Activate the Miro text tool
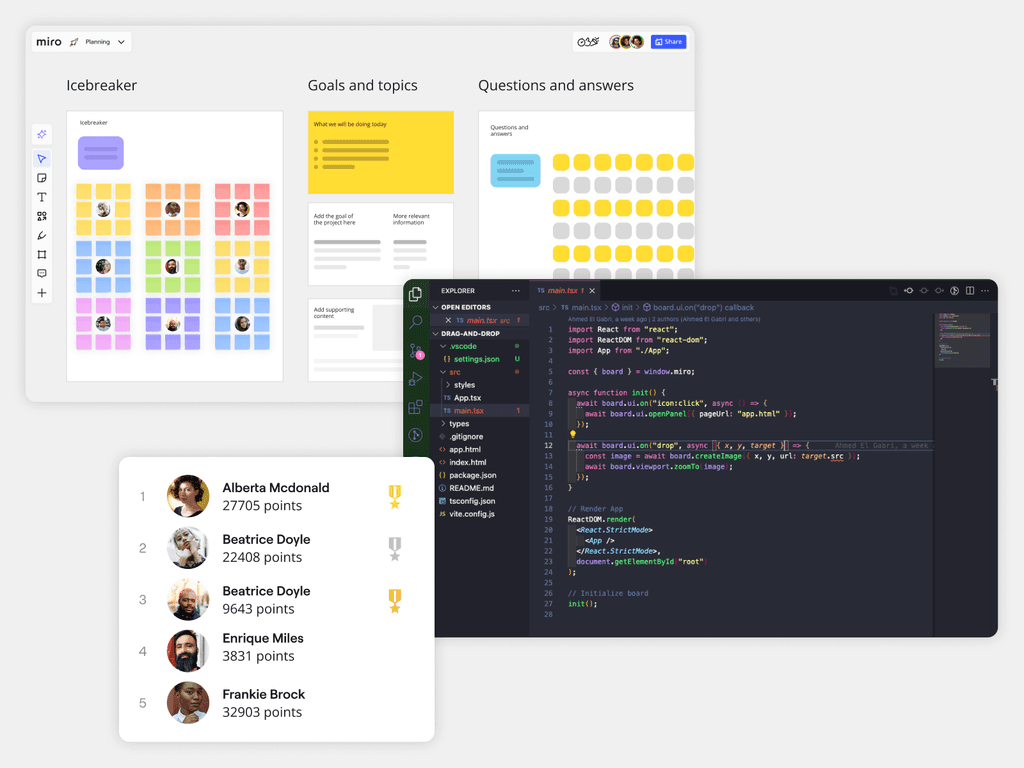The height and width of the screenshot is (768, 1024). (x=42, y=197)
